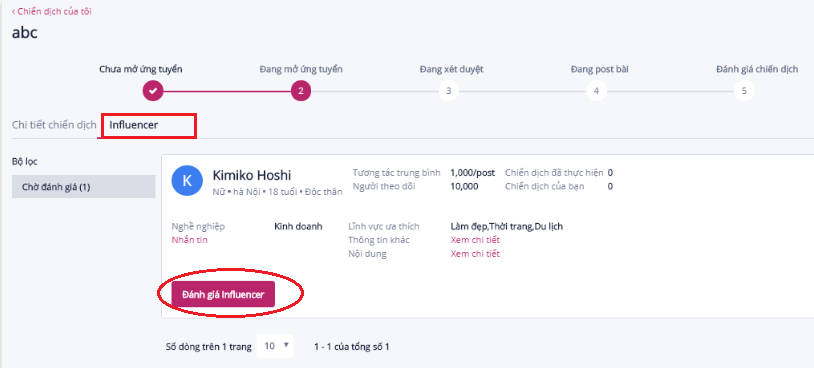814x368 pixels.
Task: Click the Nhắn tin link
Action: 189,240
